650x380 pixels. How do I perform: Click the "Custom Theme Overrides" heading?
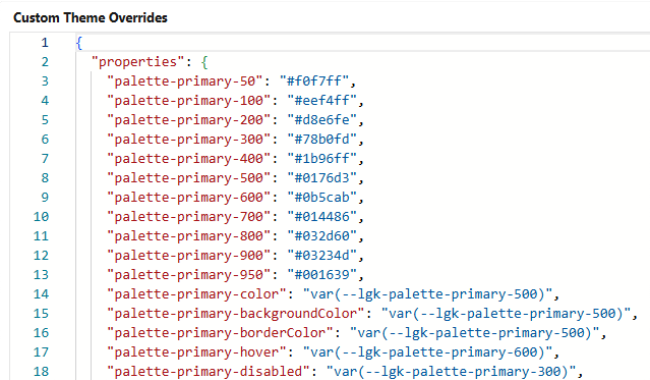pos(90,18)
